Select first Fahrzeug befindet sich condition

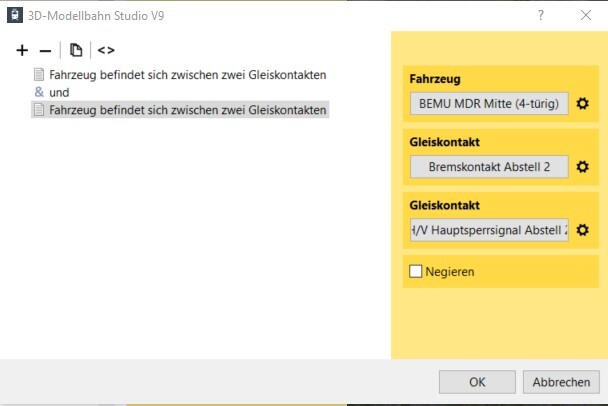(x=180, y=74)
